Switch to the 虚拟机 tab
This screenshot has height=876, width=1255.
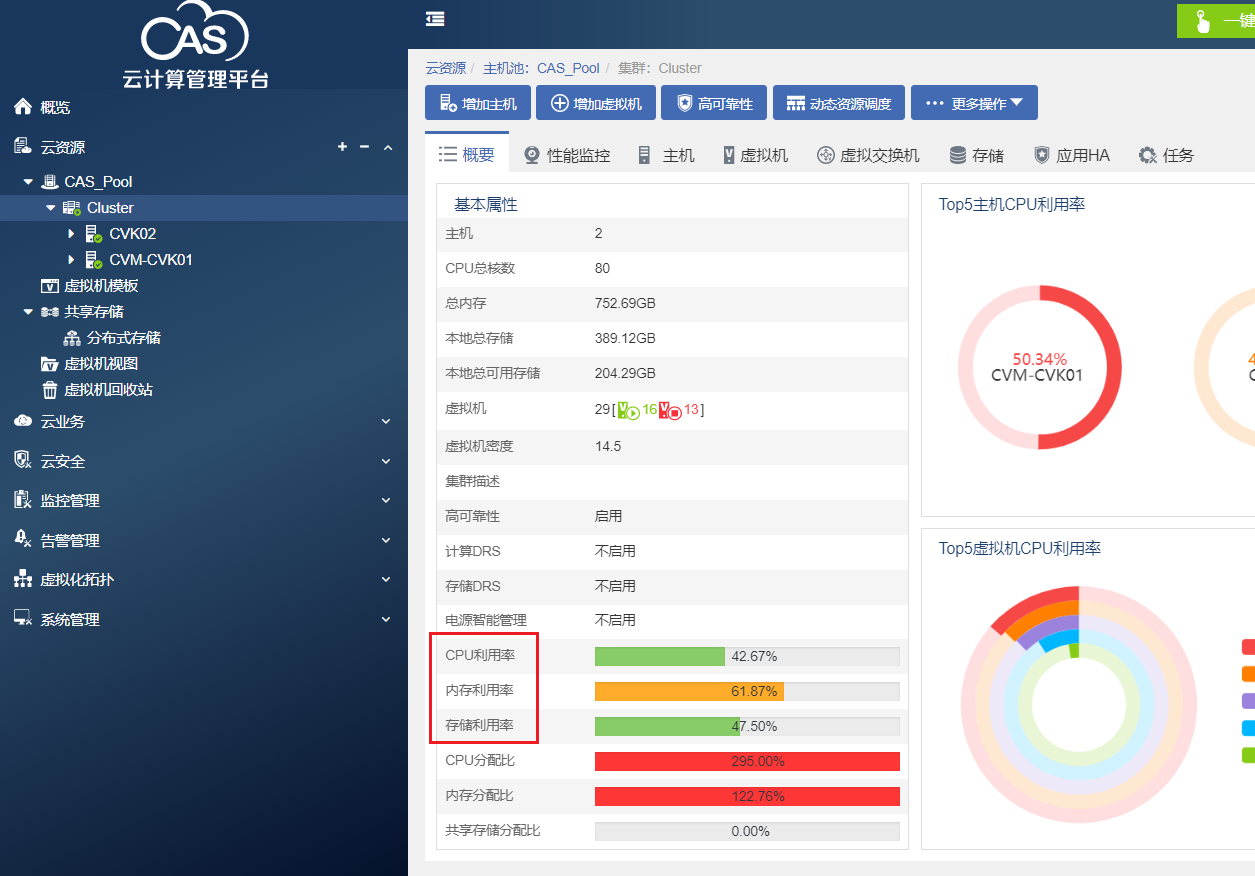[x=755, y=155]
